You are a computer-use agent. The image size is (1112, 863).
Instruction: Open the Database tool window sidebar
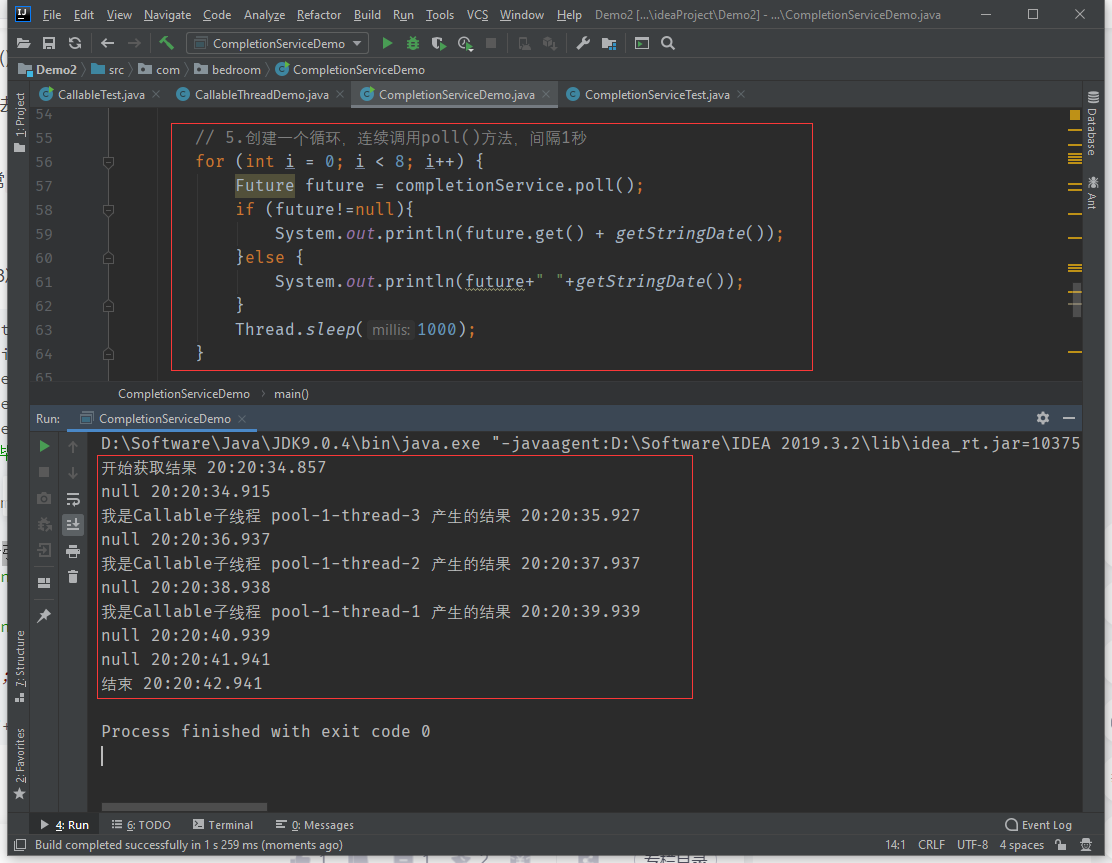point(1092,123)
